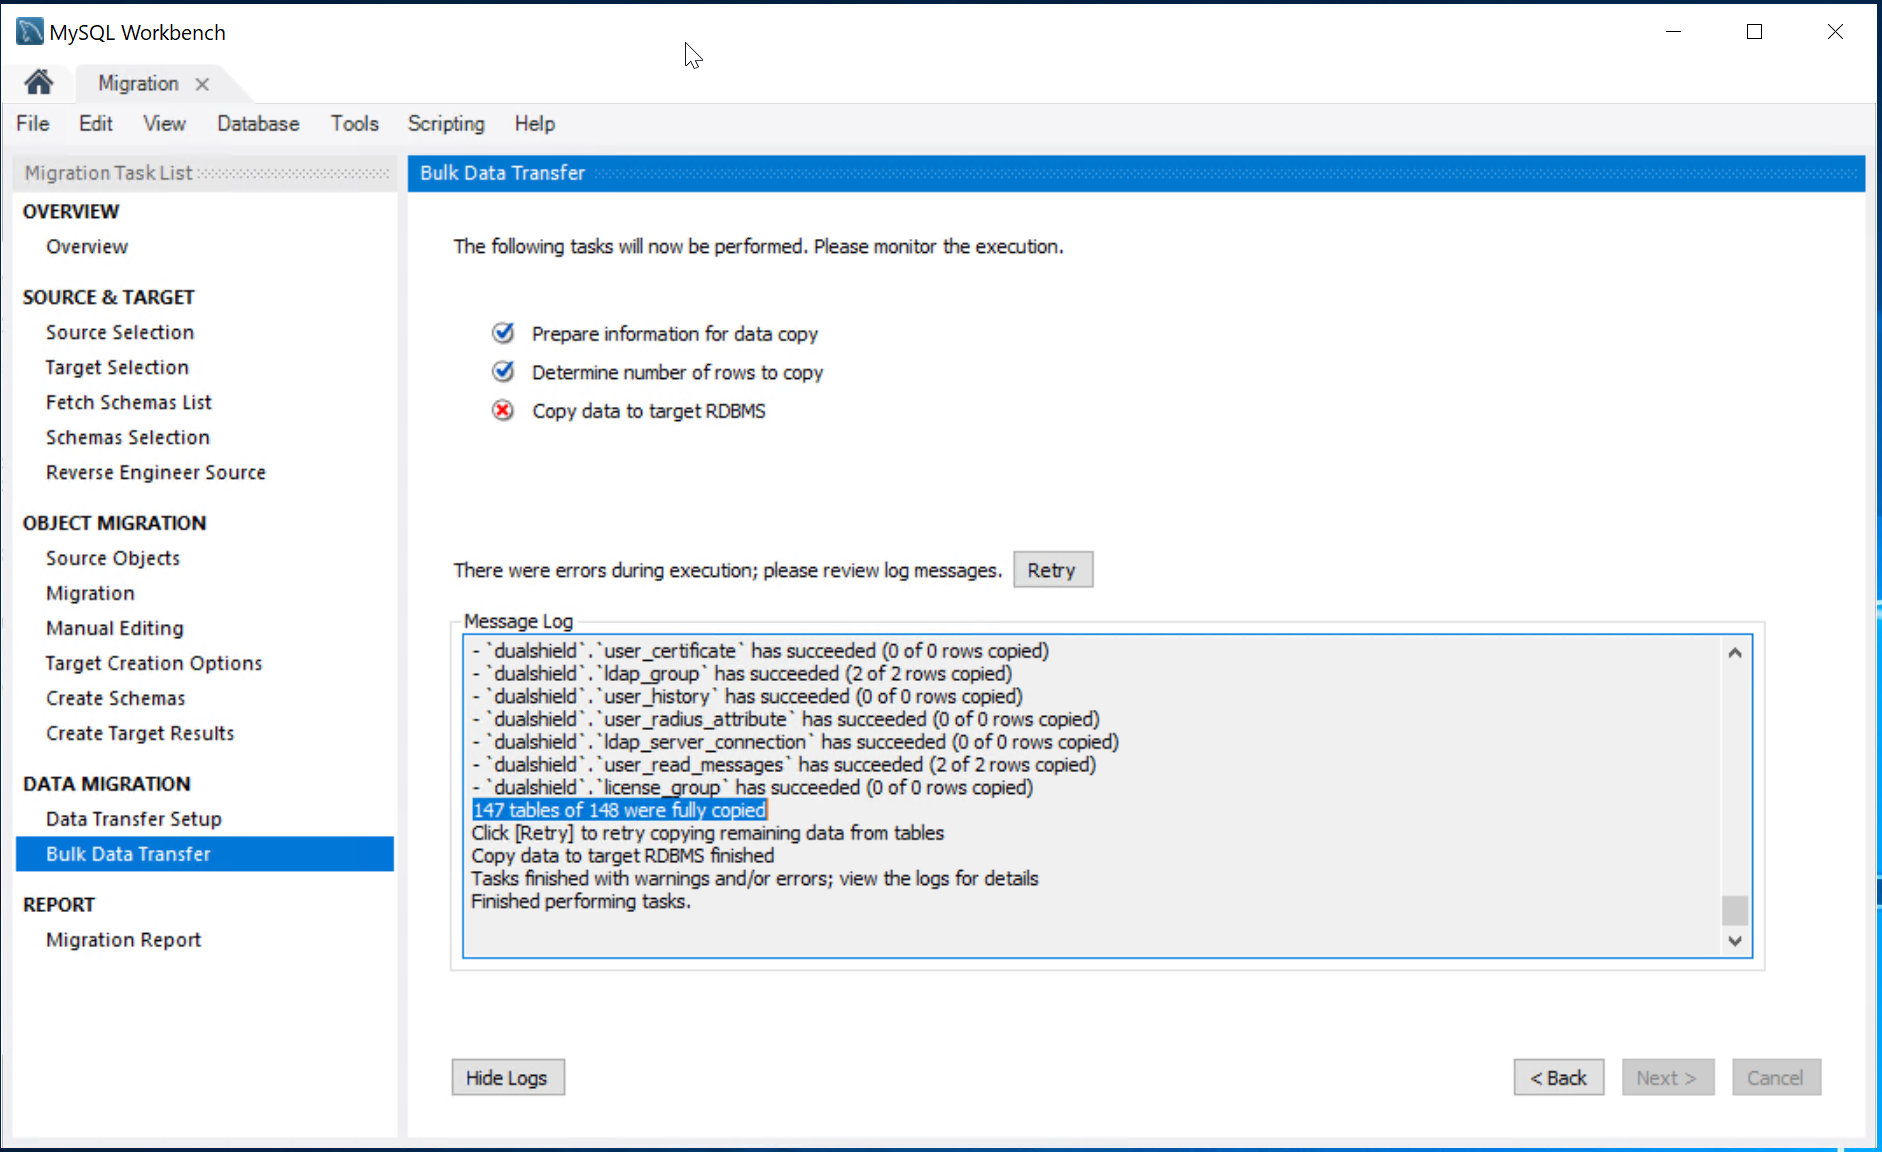This screenshot has height=1152, width=1882.
Task: Click the Determine number of rows checkmark
Action: [503, 372]
